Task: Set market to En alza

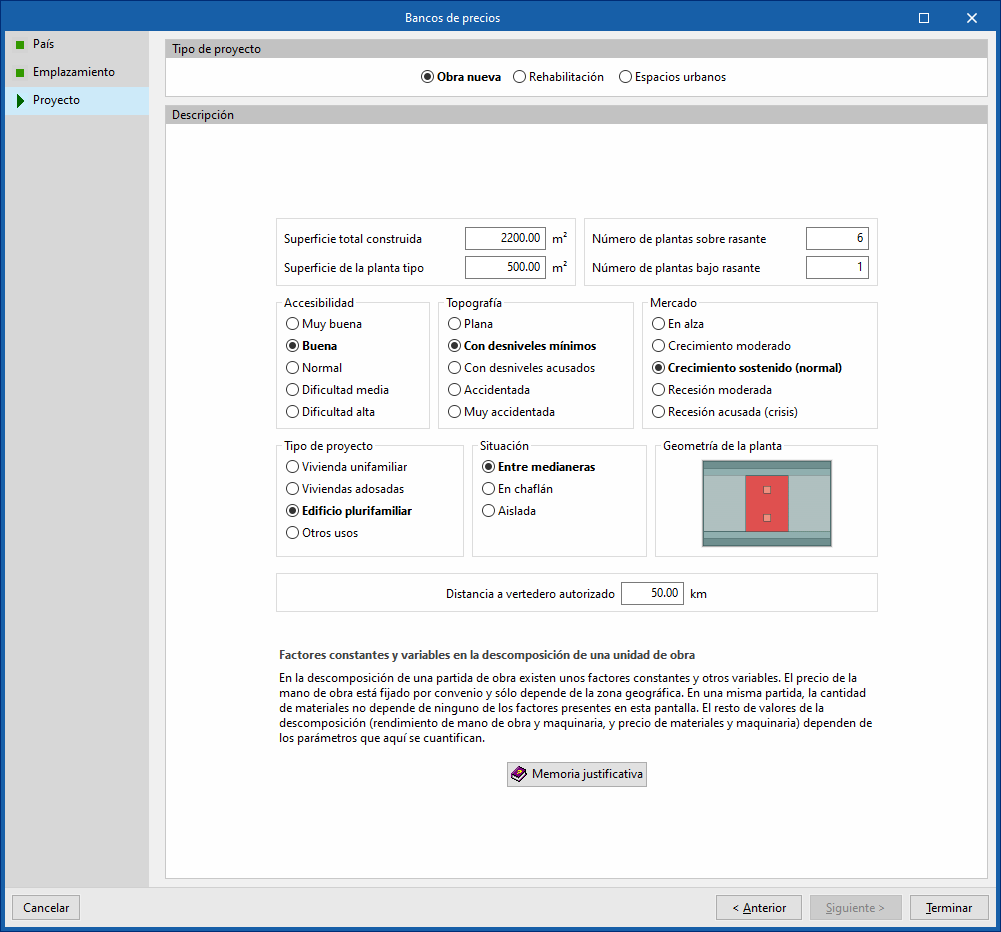Action: point(678,324)
